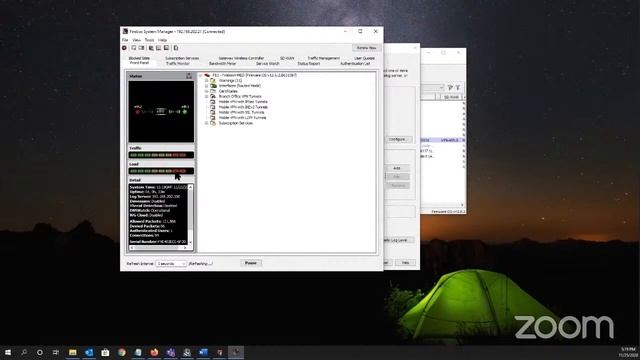640x360 pixels.
Task: Switch to the SD-WAN tab
Action: coord(287,58)
